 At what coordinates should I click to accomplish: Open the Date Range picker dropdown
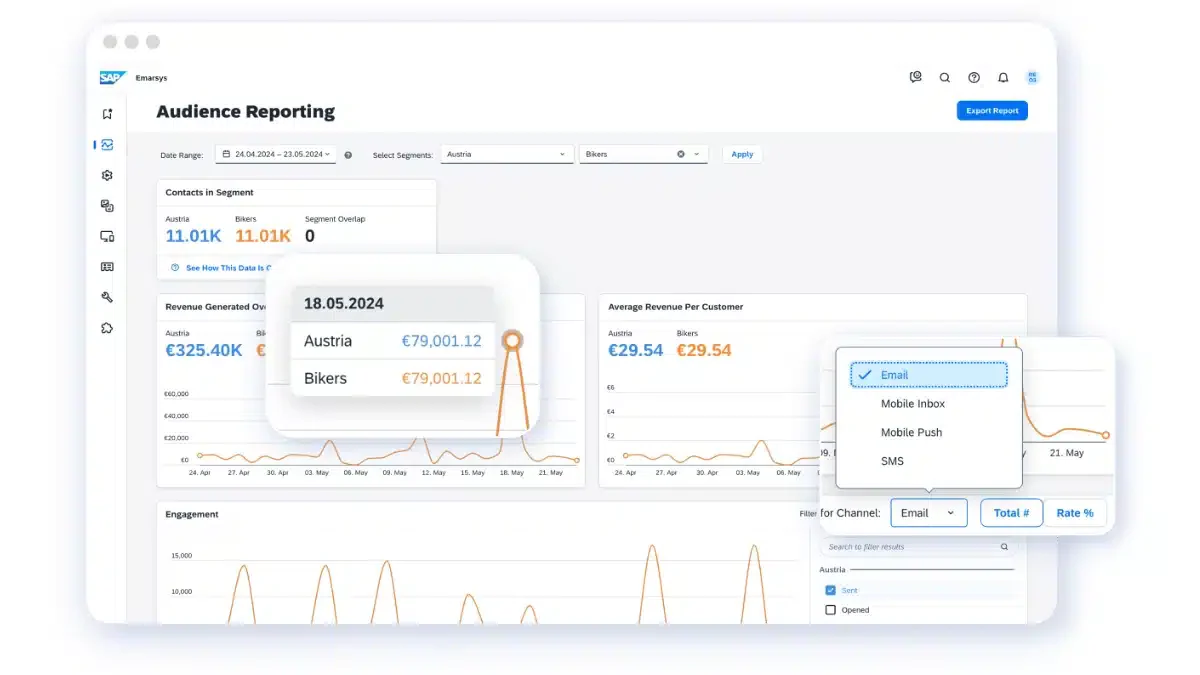(x=275, y=154)
